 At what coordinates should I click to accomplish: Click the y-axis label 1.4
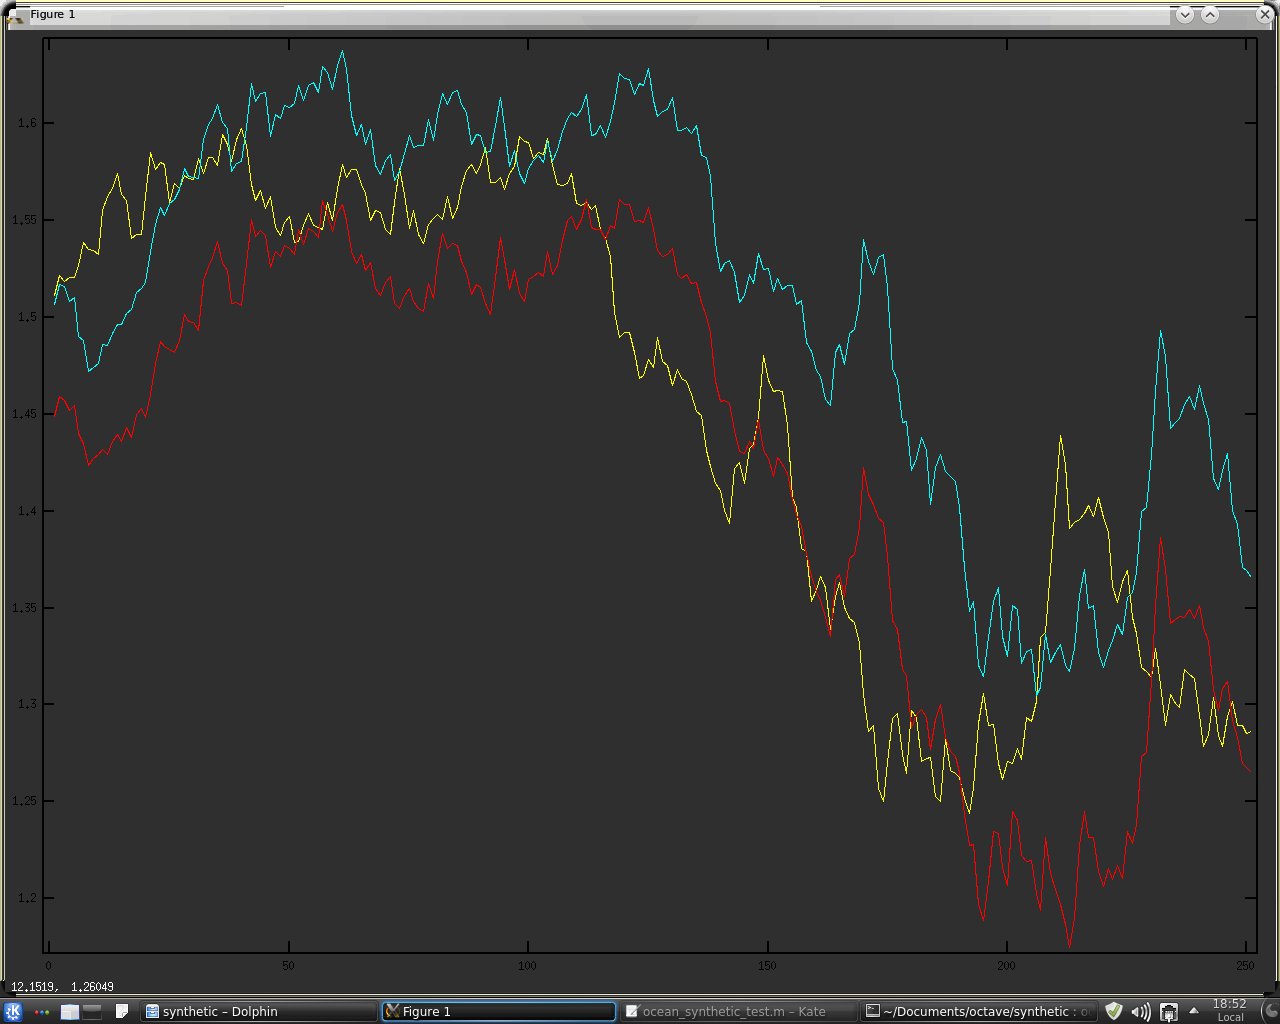28,511
